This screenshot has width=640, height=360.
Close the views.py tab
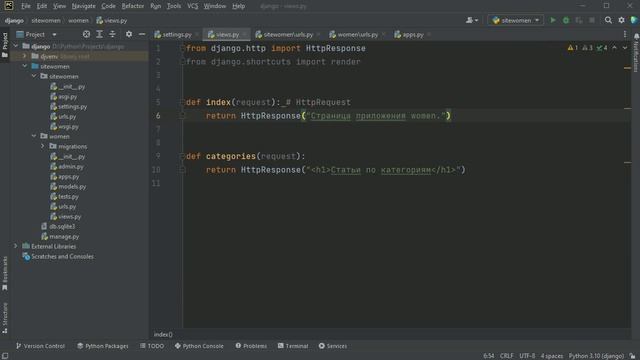tap(244, 35)
